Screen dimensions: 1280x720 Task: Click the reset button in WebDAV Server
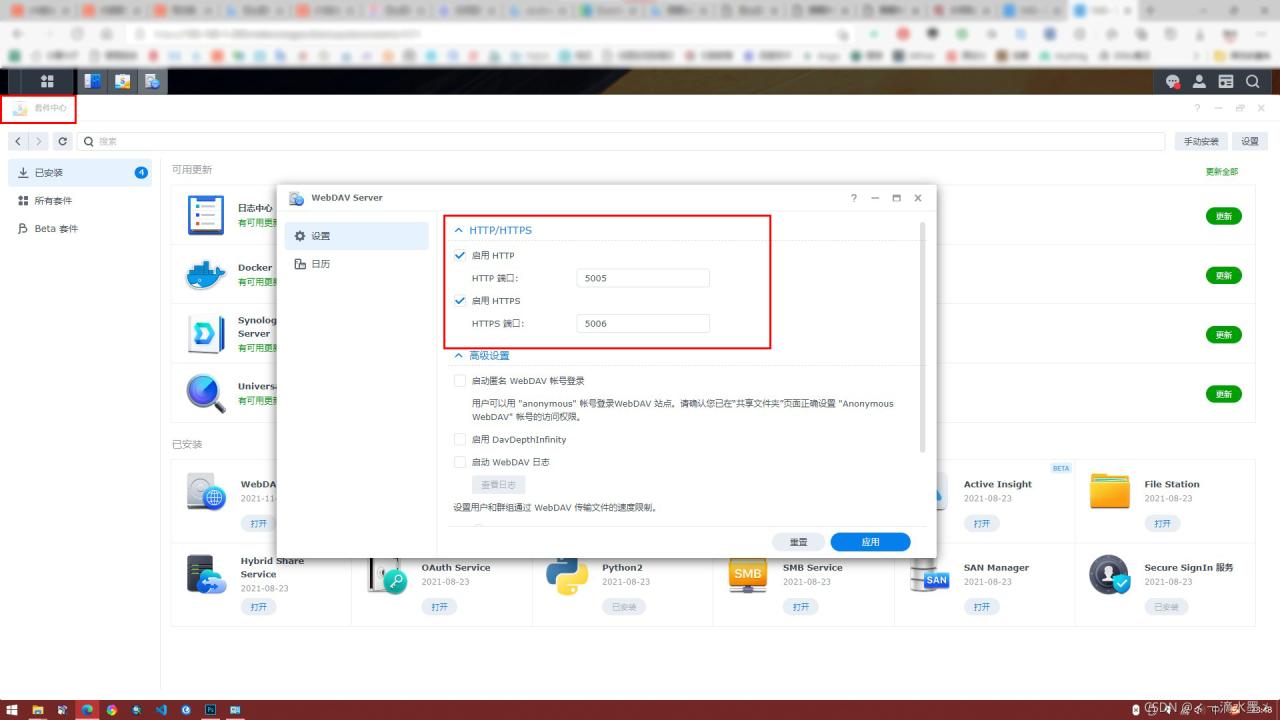click(798, 542)
